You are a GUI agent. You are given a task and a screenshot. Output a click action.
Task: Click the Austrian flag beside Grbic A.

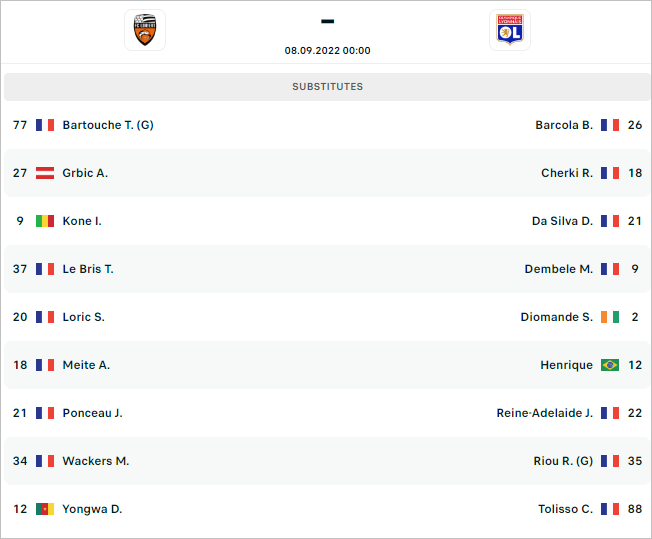tap(45, 173)
